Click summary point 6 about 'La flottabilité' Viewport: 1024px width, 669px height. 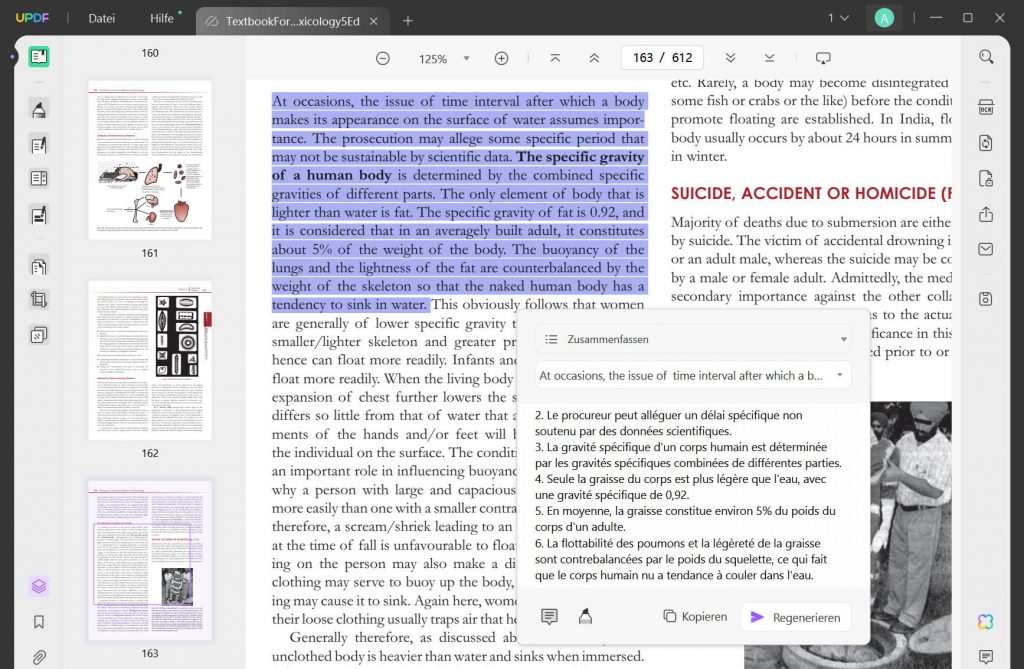pyautogui.click(x=680, y=559)
